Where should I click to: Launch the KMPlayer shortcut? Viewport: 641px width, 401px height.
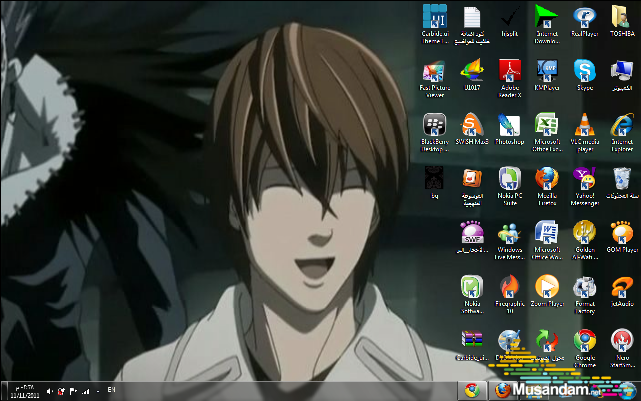(x=547, y=75)
